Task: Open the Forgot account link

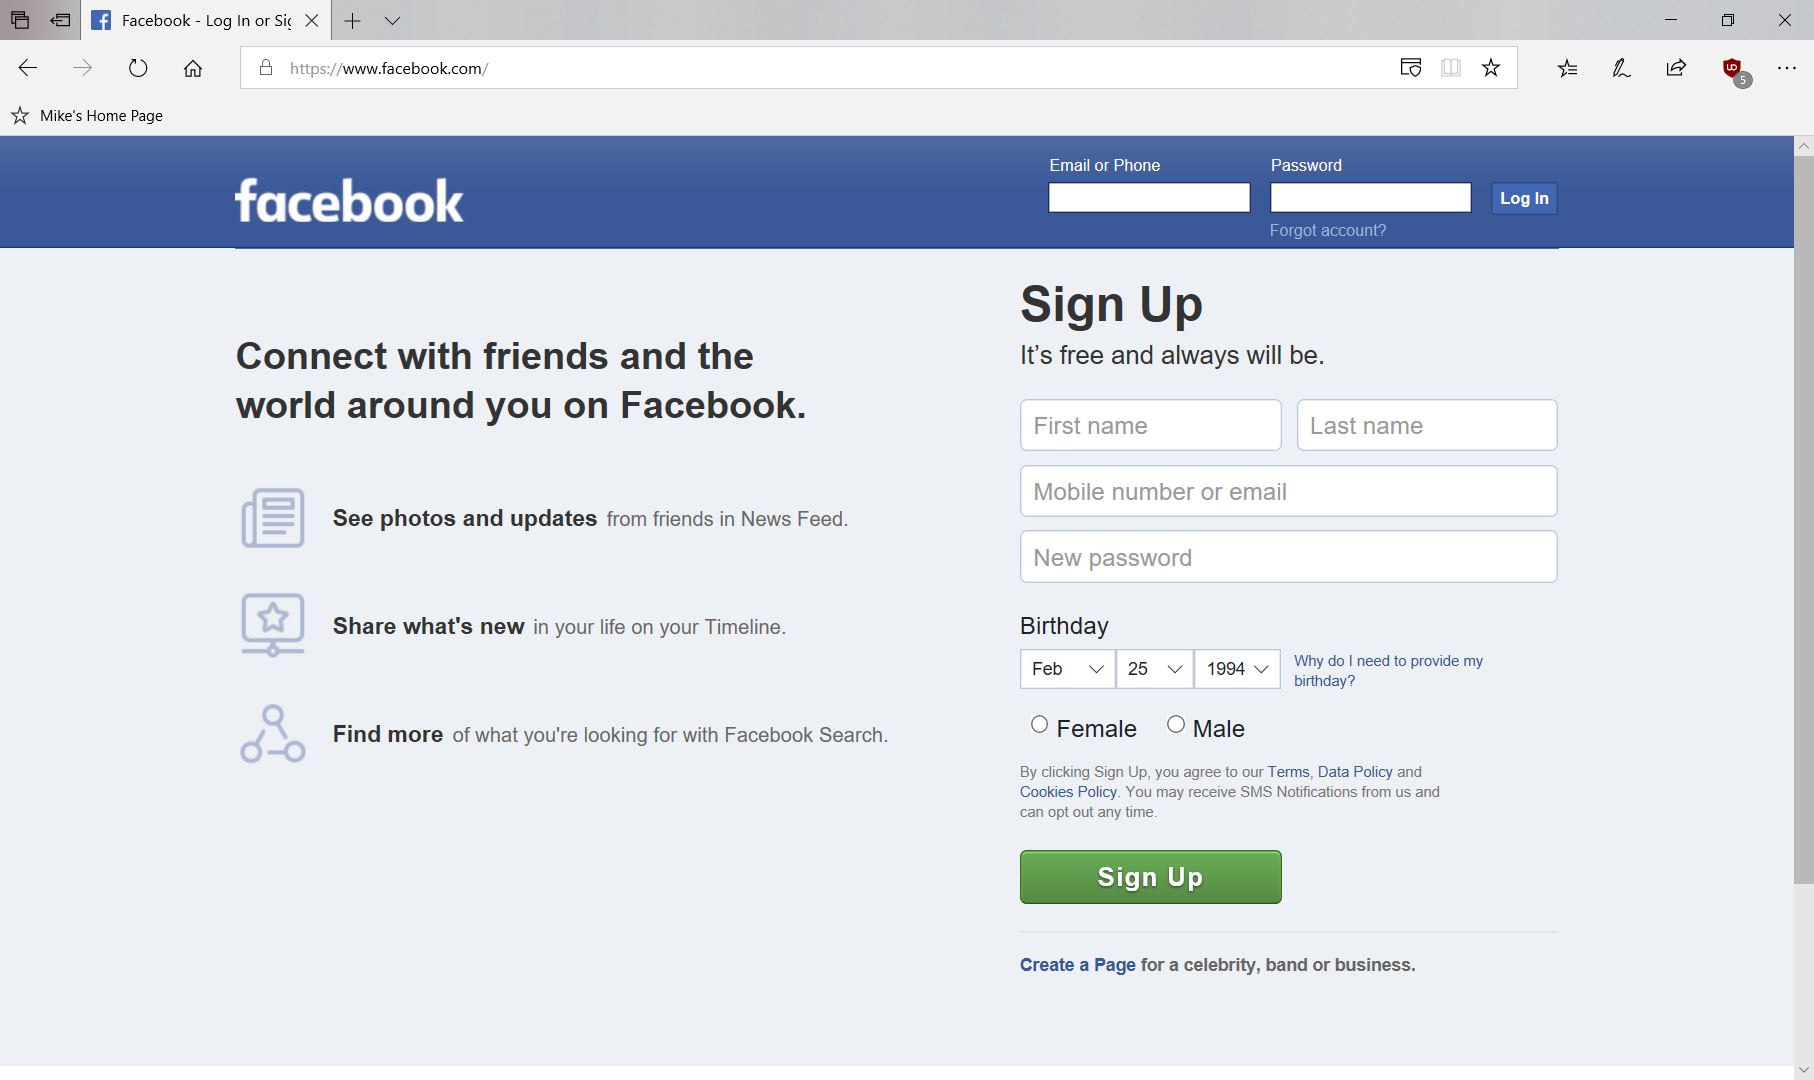Action: click(1328, 230)
